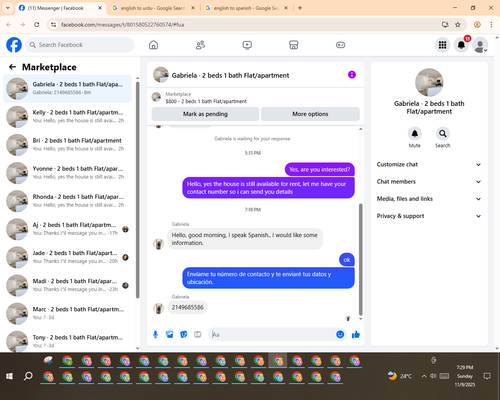Switch to the english to urdu tab
This screenshot has width=500, height=400.
coord(153,8)
